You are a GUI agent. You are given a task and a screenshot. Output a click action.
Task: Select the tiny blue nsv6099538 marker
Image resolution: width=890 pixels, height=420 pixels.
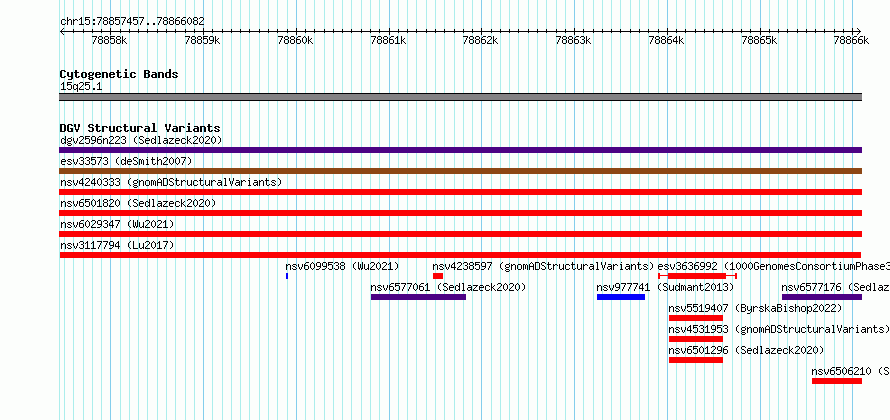click(287, 276)
